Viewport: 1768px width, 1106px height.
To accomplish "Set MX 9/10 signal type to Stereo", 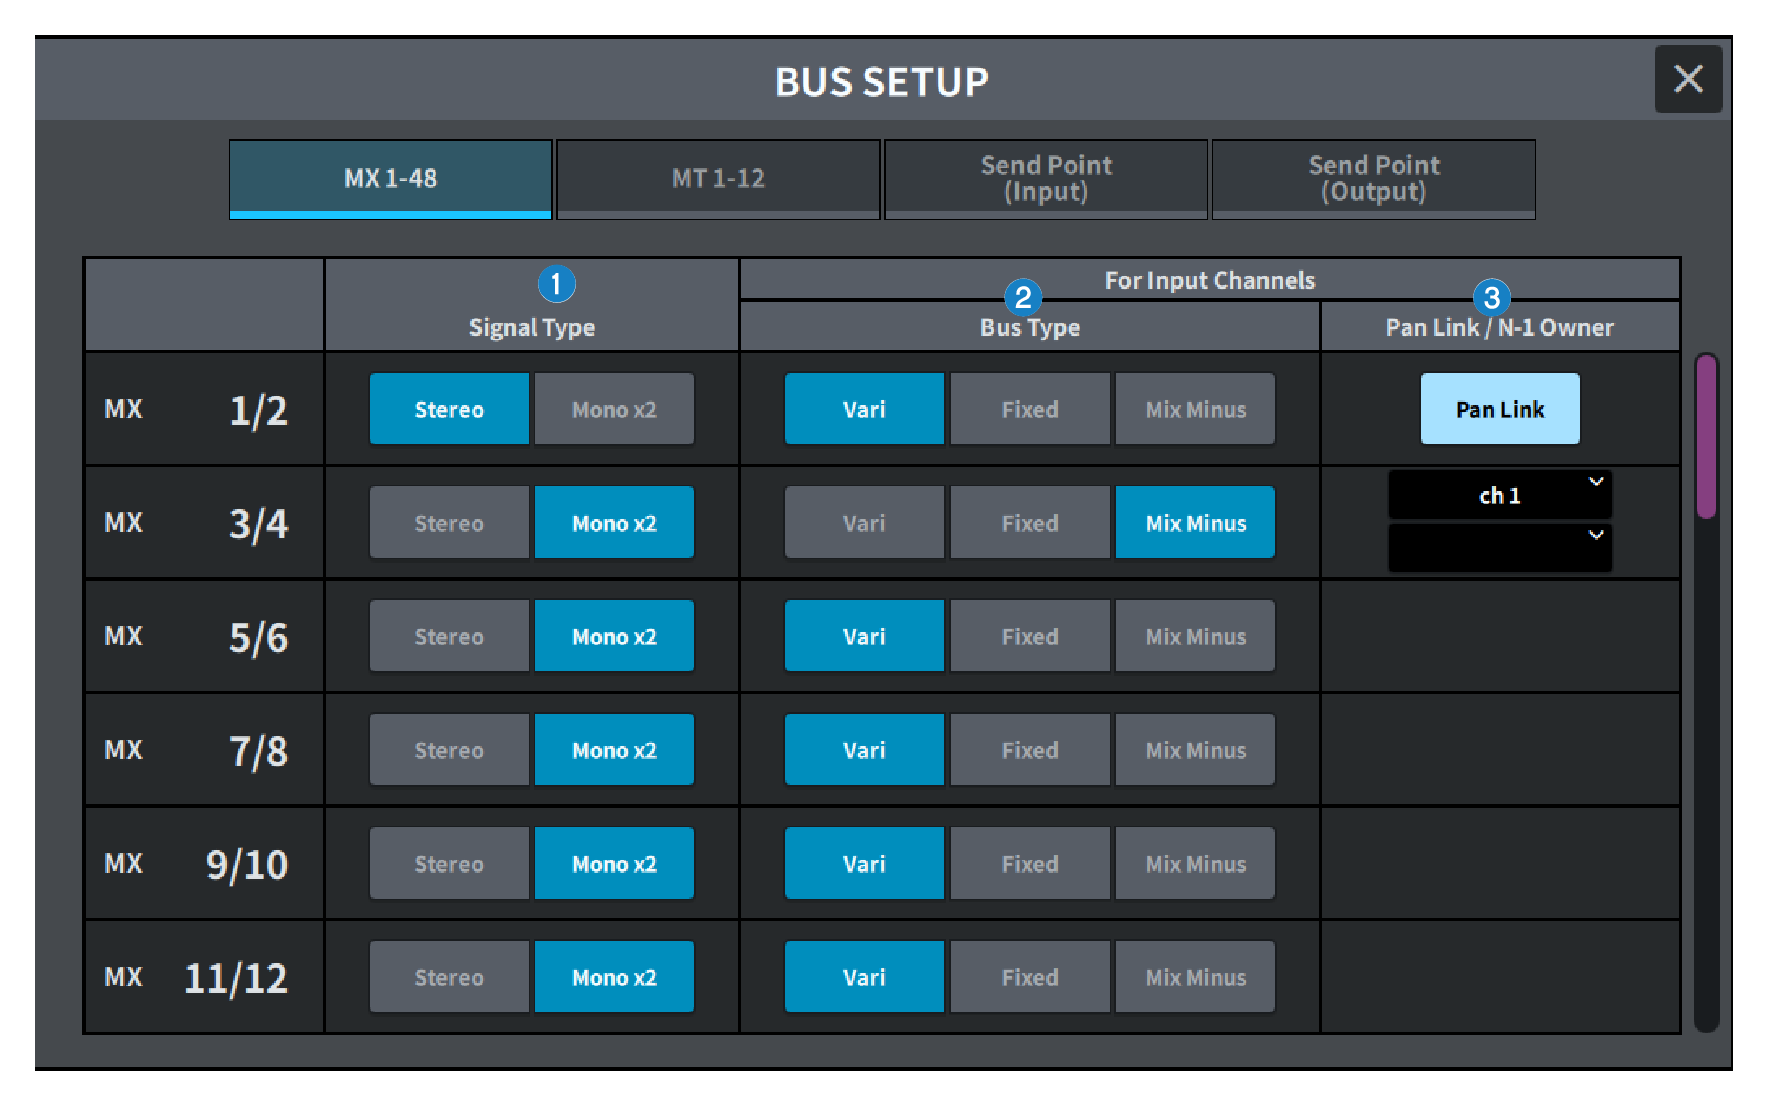I will coord(449,864).
